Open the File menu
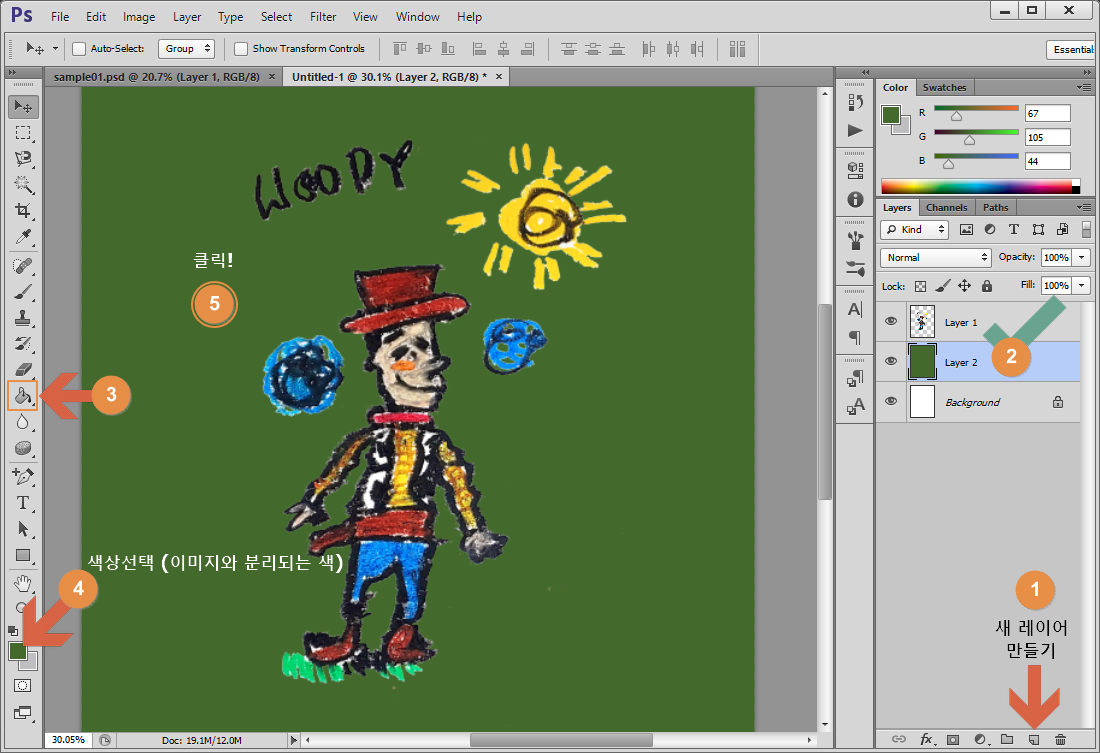Viewport: 1100px width, 753px height. 60,17
